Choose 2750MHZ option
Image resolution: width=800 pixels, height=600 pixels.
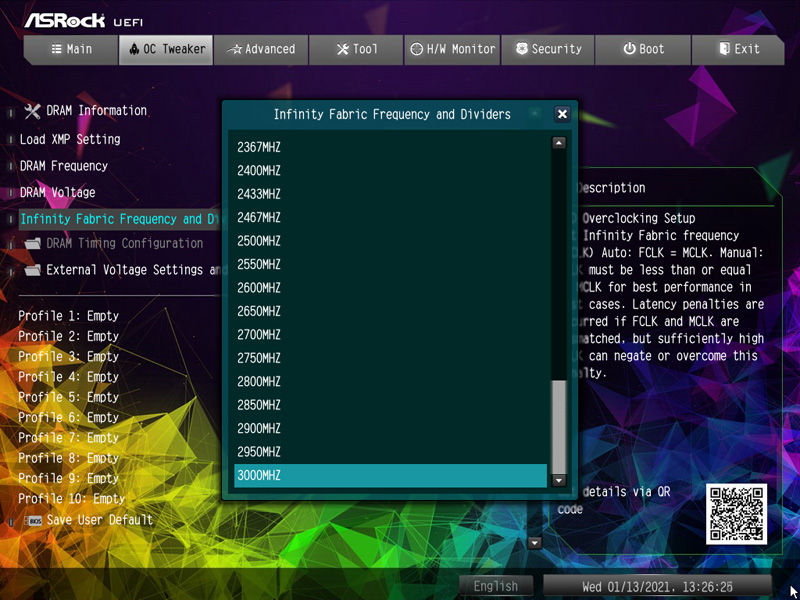[390, 359]
